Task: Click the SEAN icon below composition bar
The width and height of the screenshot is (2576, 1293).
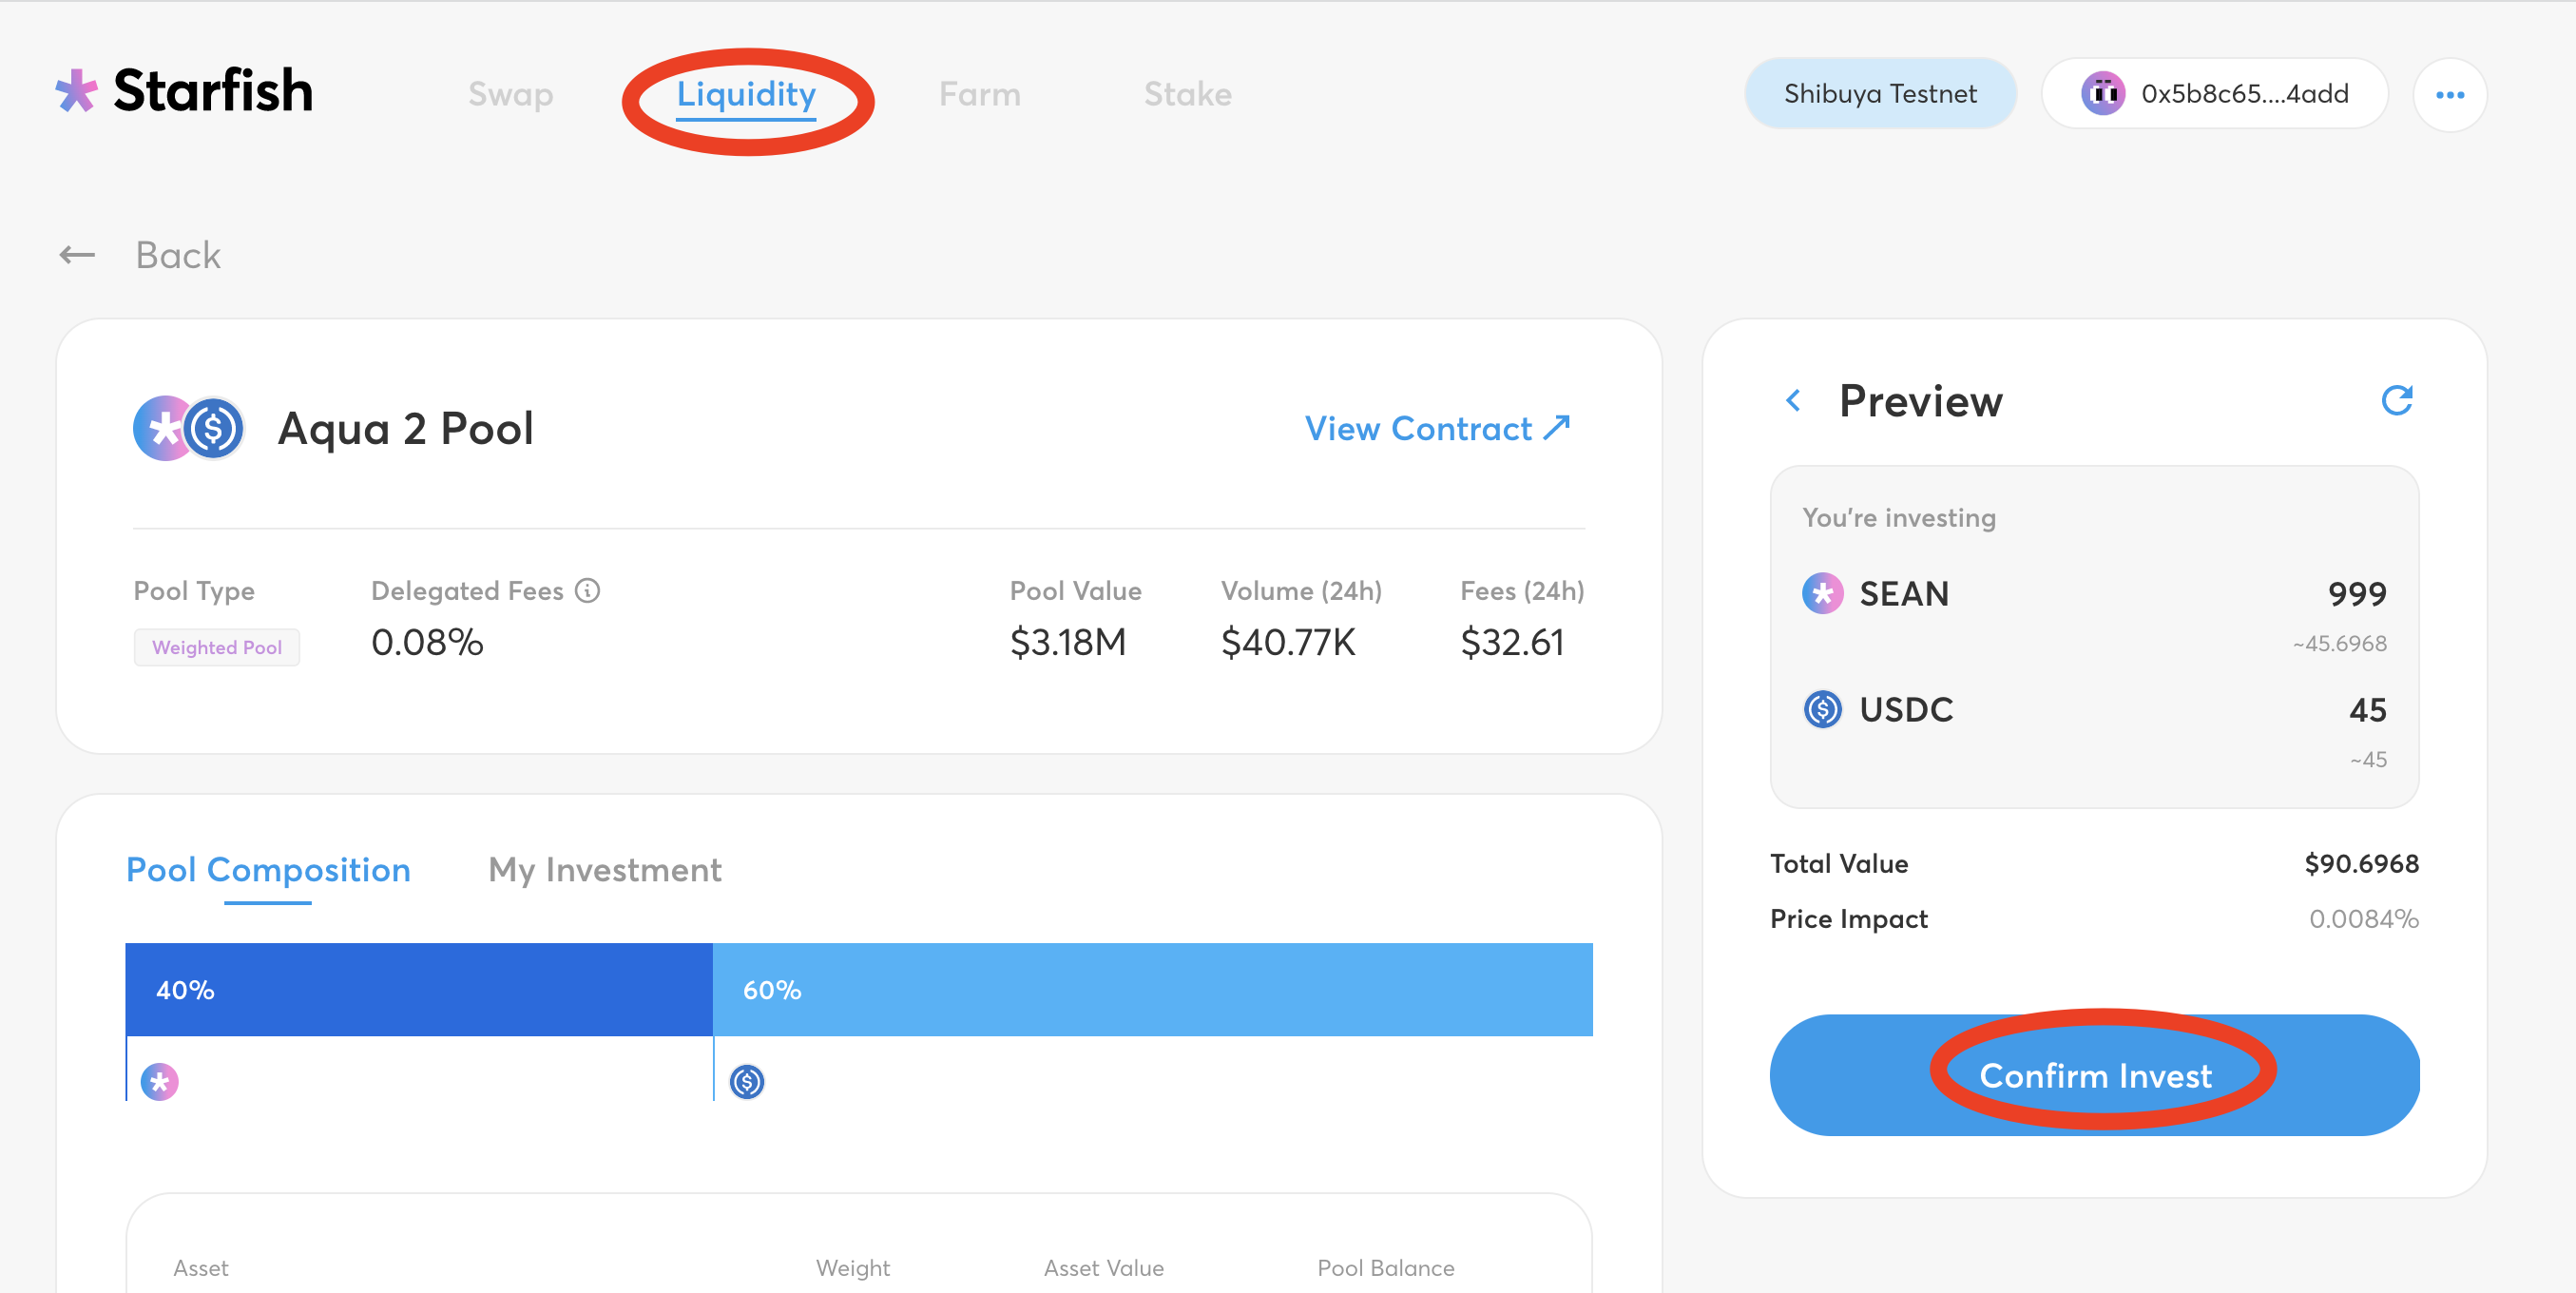Action: pos(160,1081)
